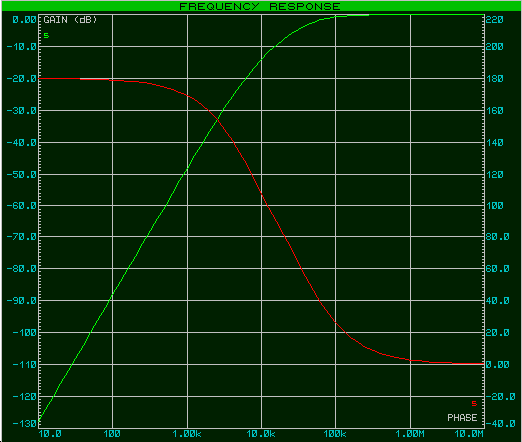Click the 0.00 phase axis value on right
Viewport: 522px width, 442px height.
coord(497,364)
